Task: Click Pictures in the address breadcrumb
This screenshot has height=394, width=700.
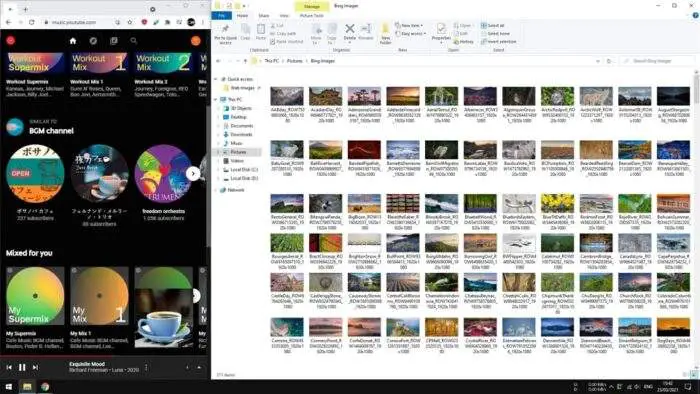Action: point(295,61)
